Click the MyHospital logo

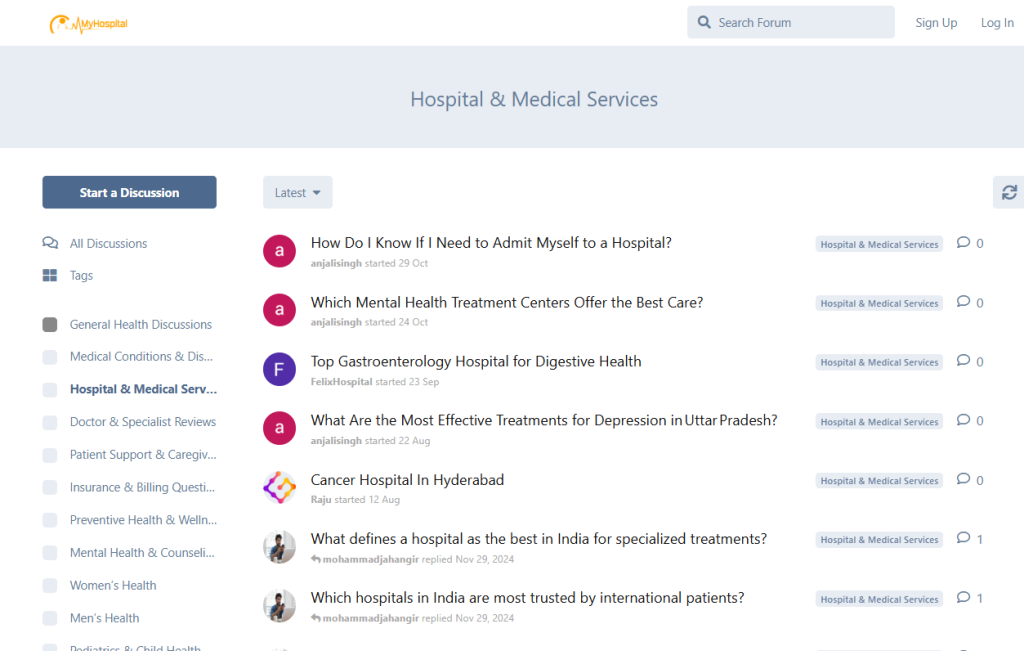(89, 23)
